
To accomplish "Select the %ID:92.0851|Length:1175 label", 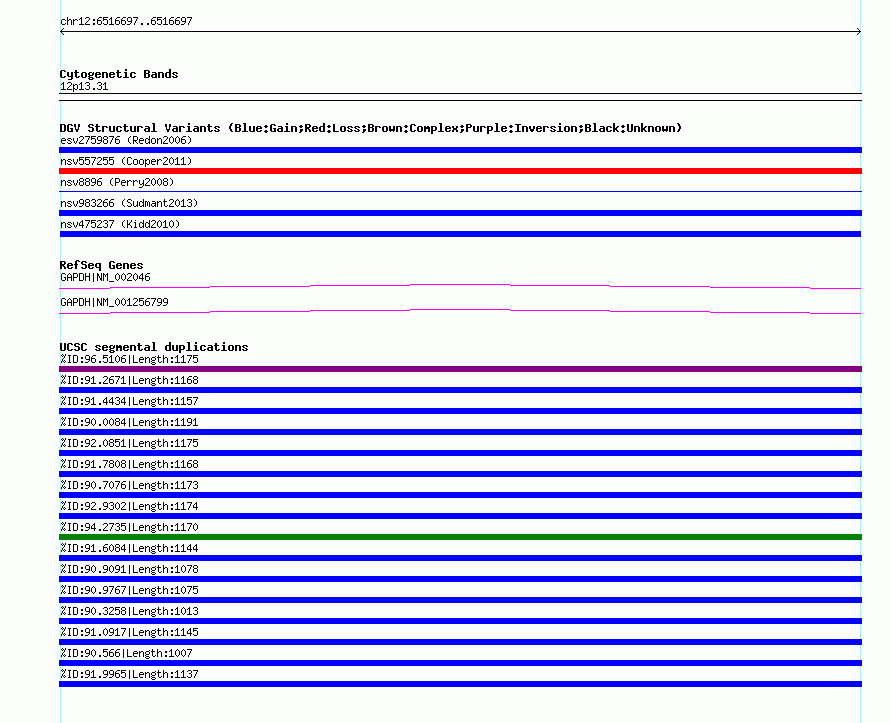I will pyautogui.click(x=129, y=443).
